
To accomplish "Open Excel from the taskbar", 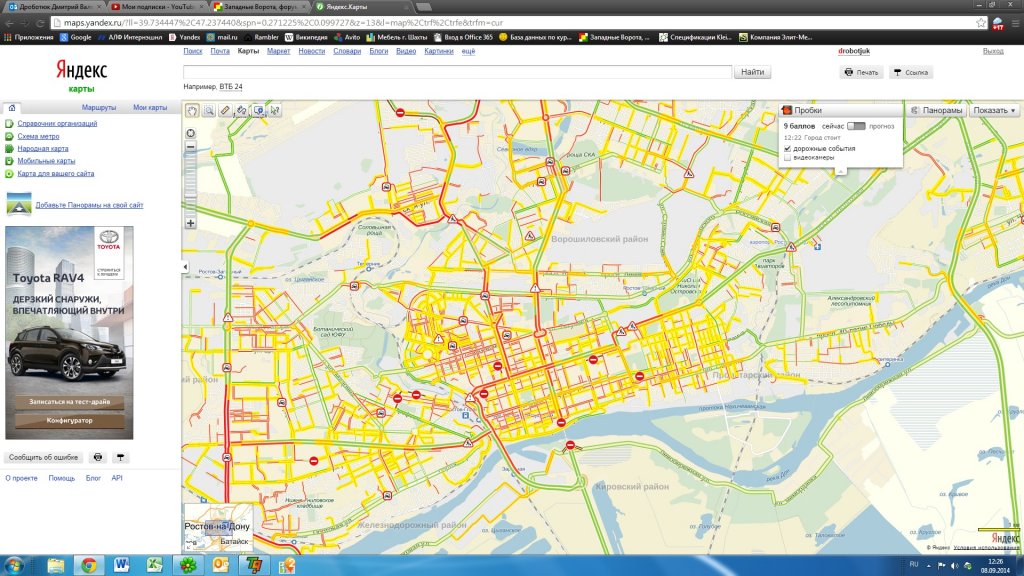I will point(155,565).
